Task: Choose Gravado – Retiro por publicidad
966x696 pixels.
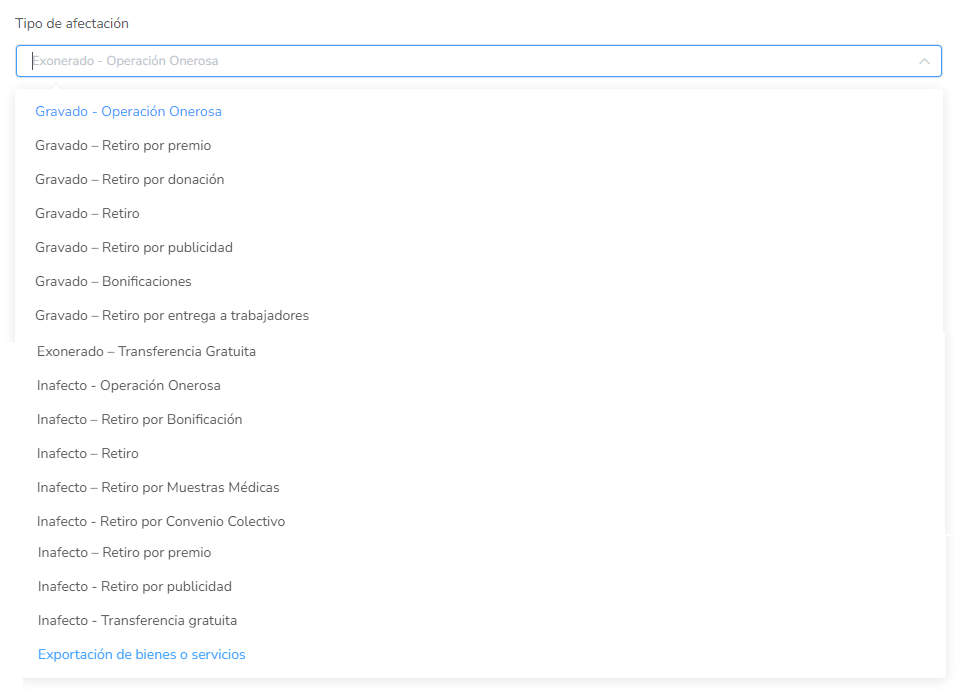Action: 134,248
